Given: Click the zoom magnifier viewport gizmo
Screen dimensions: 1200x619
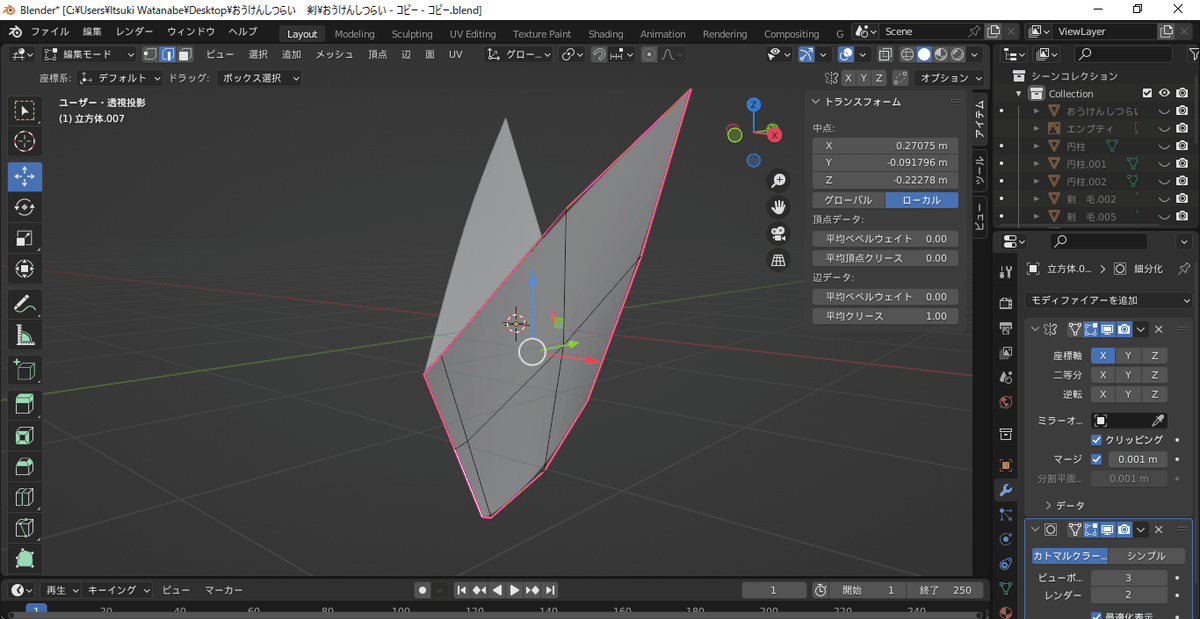Looking at the screenshot, I should [x=778, y=181].
